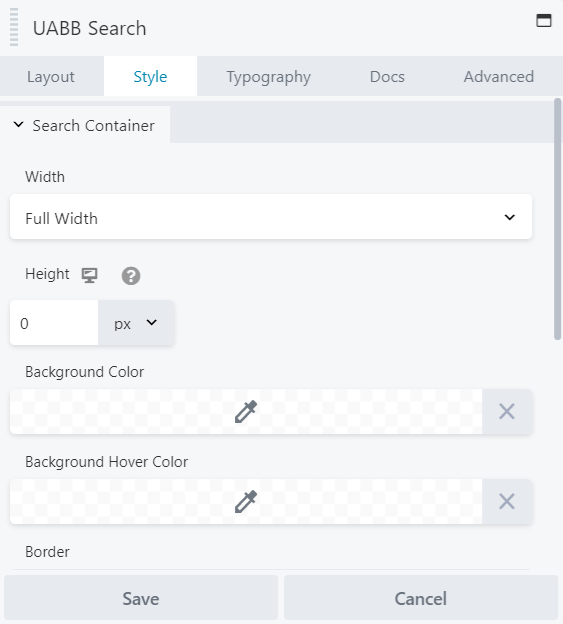Viewport: 563px width, 624px height.
Task: Open the Width dropdown showing Full Width
Action: coord(271,217)
